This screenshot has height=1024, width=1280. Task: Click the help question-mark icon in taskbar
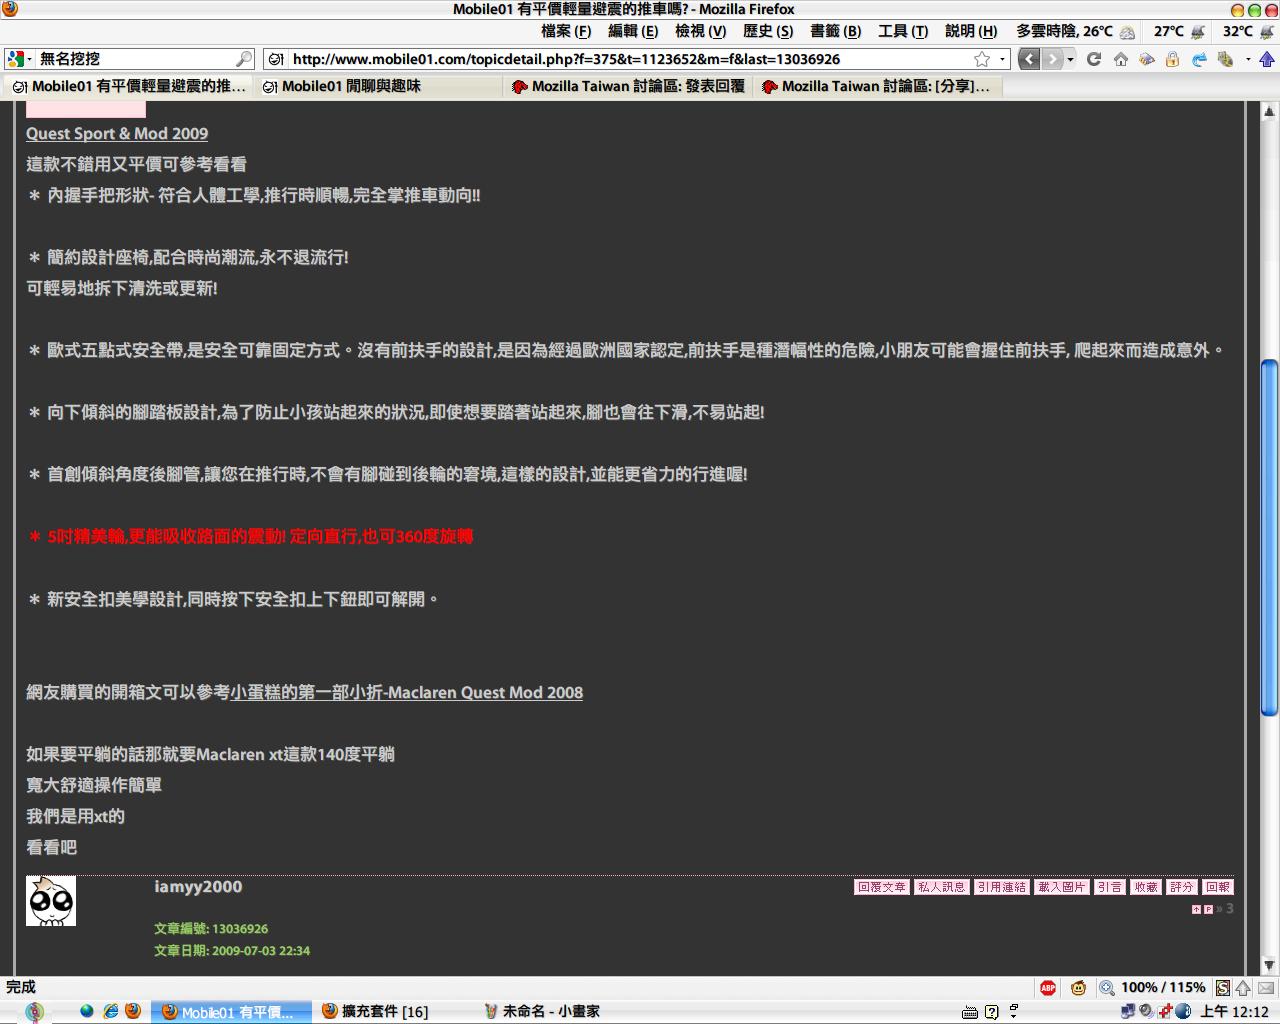(992, 1012)
